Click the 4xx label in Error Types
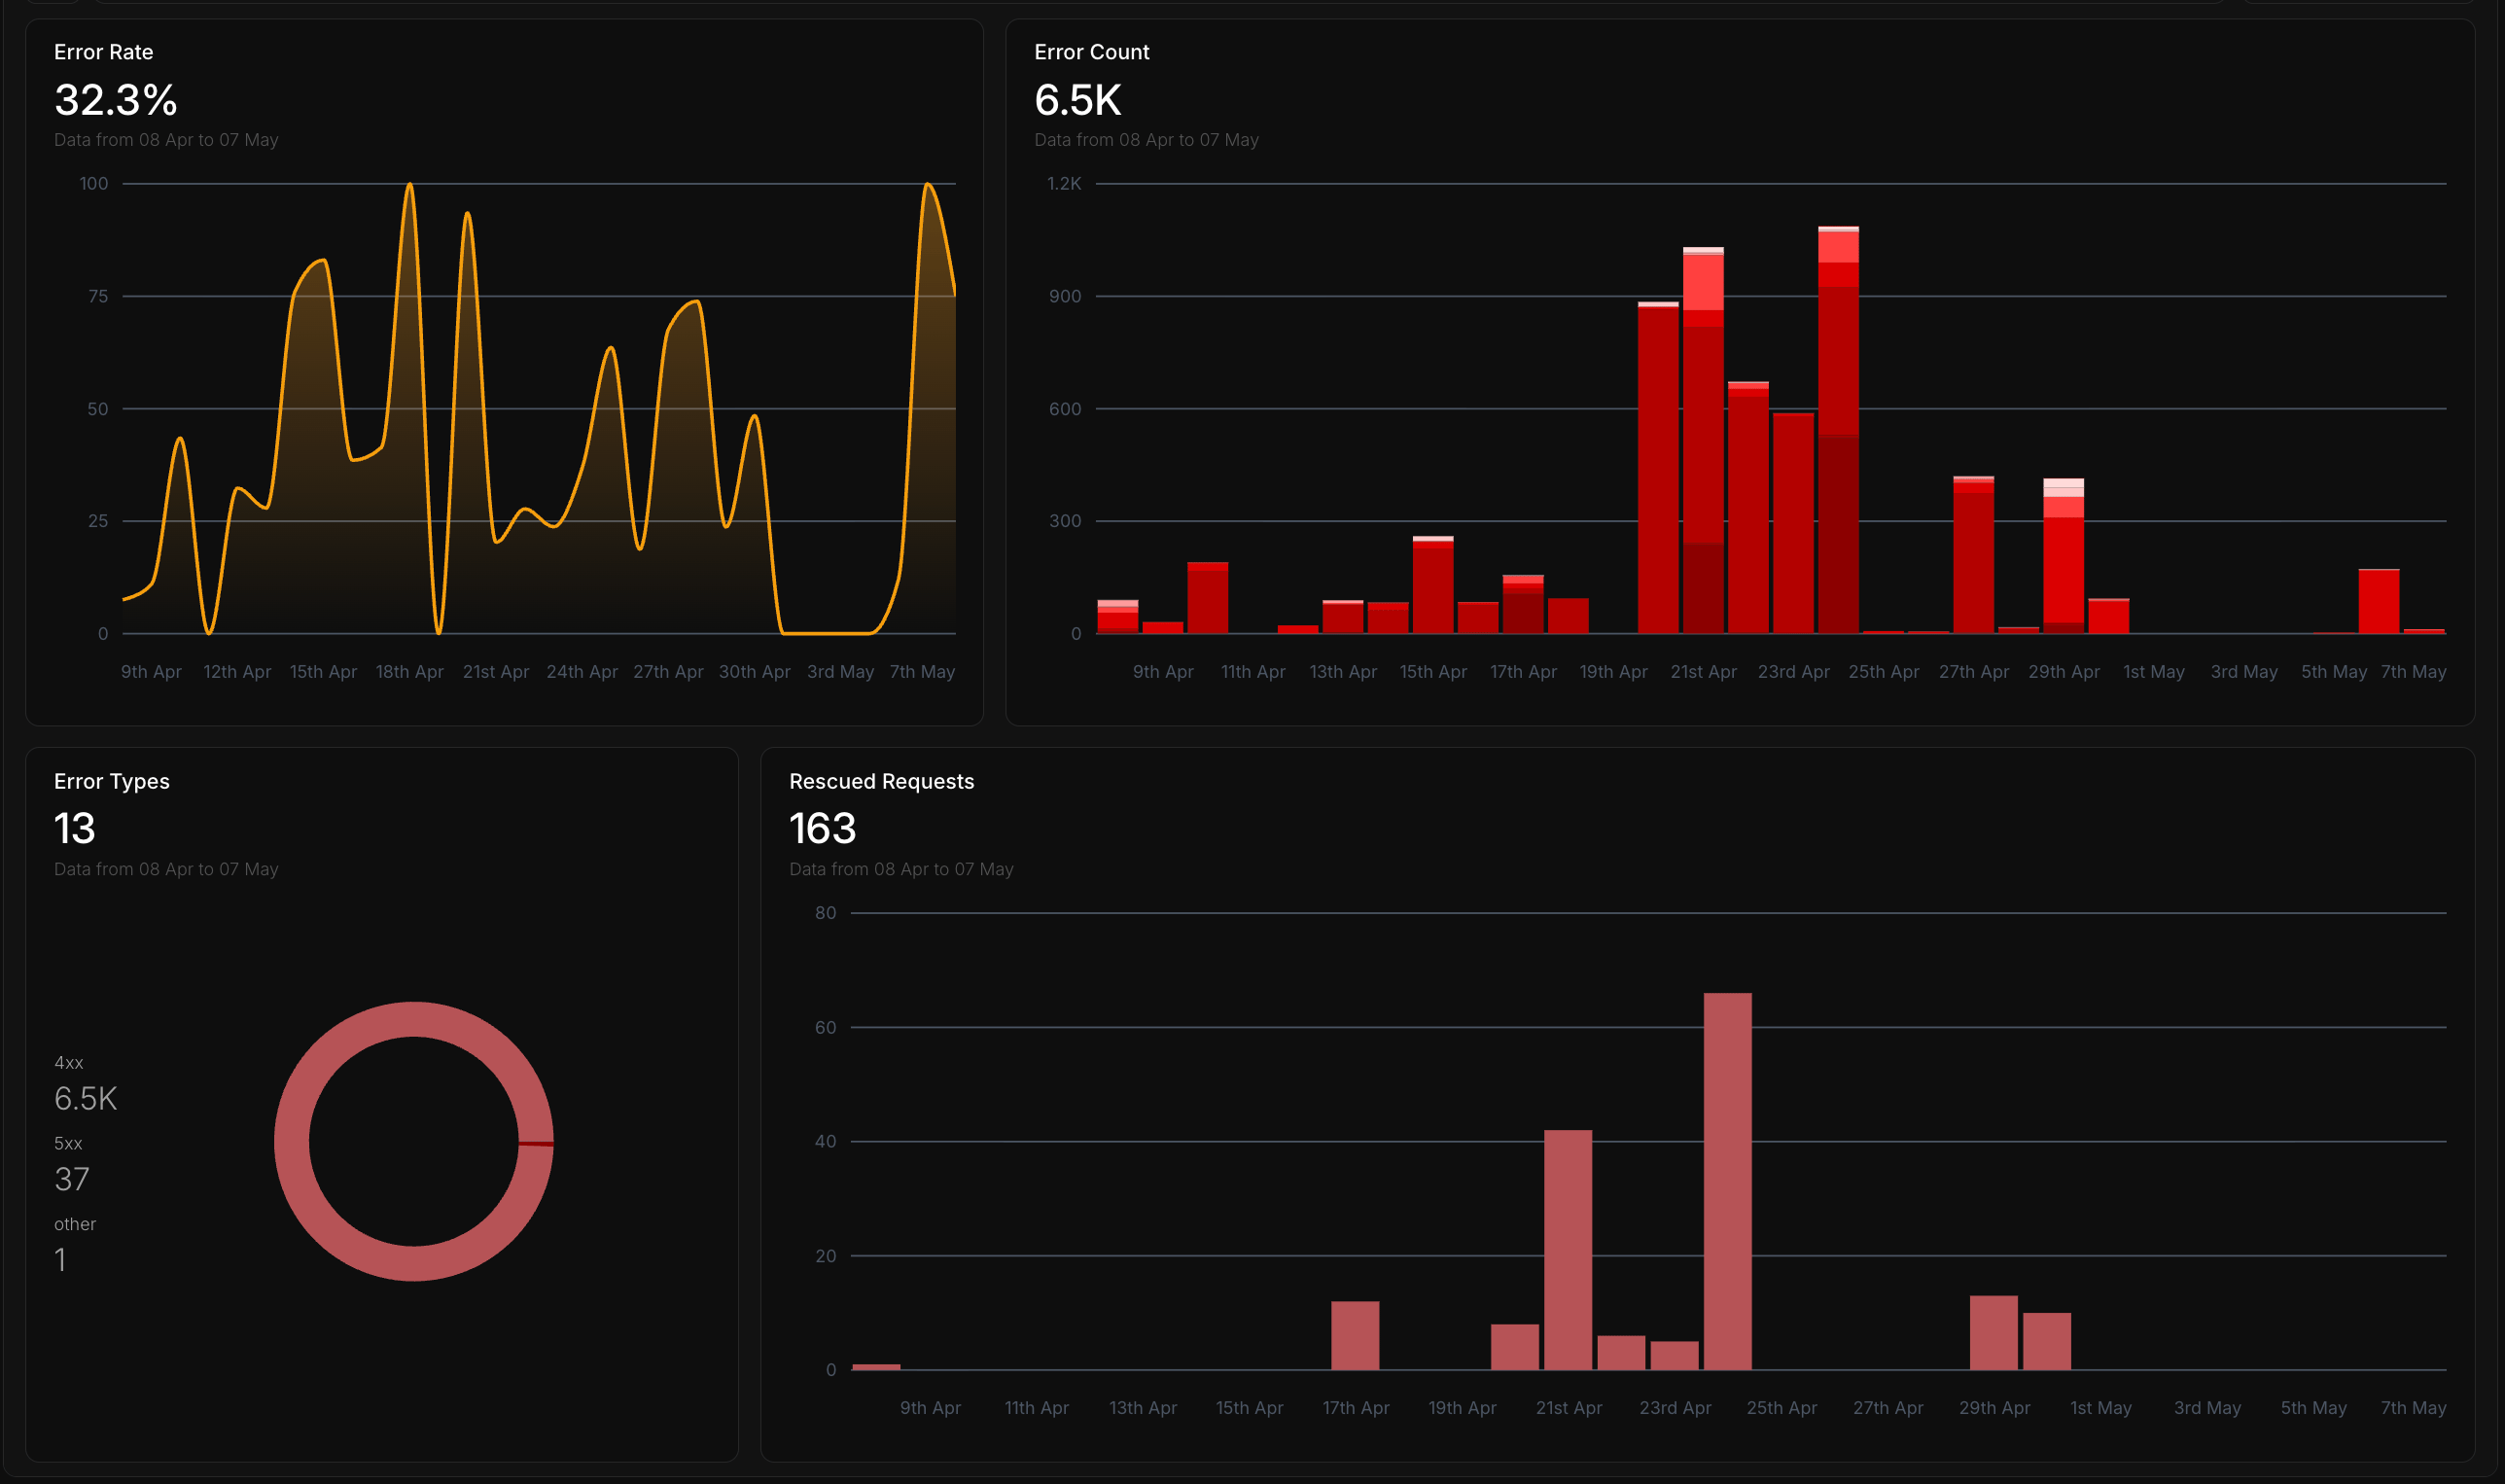This screenshot has height=1484, width=2505. tap(69, 1062)
